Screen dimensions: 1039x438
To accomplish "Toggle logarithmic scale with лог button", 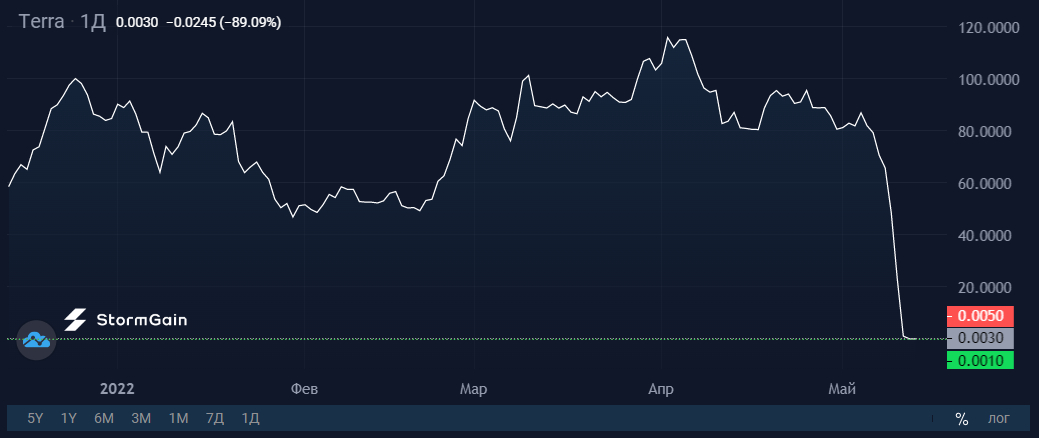I will (x=999, y=419).
